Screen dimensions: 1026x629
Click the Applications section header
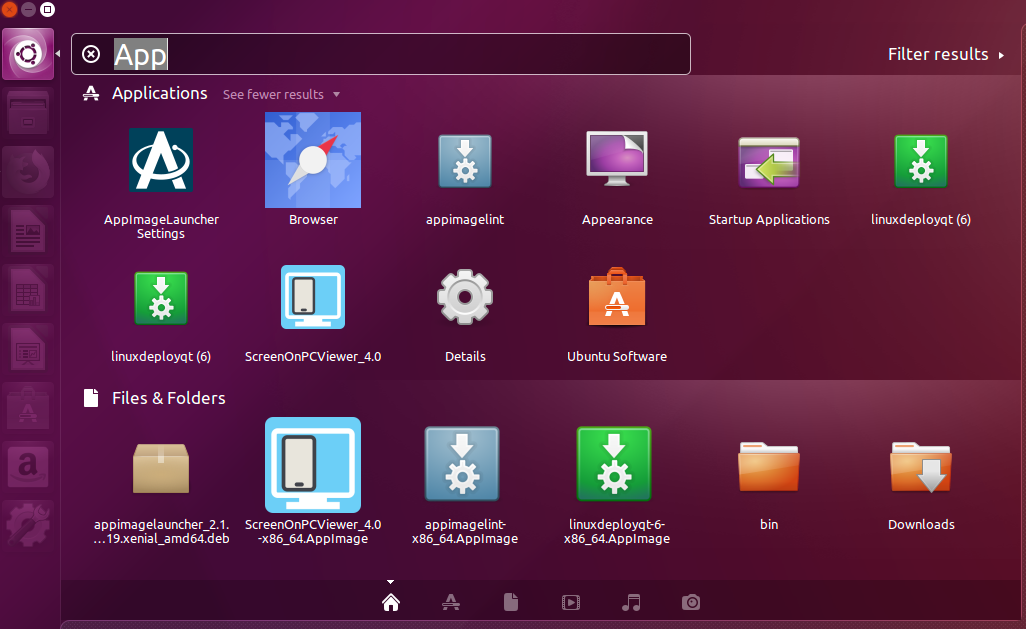(160, 94)
